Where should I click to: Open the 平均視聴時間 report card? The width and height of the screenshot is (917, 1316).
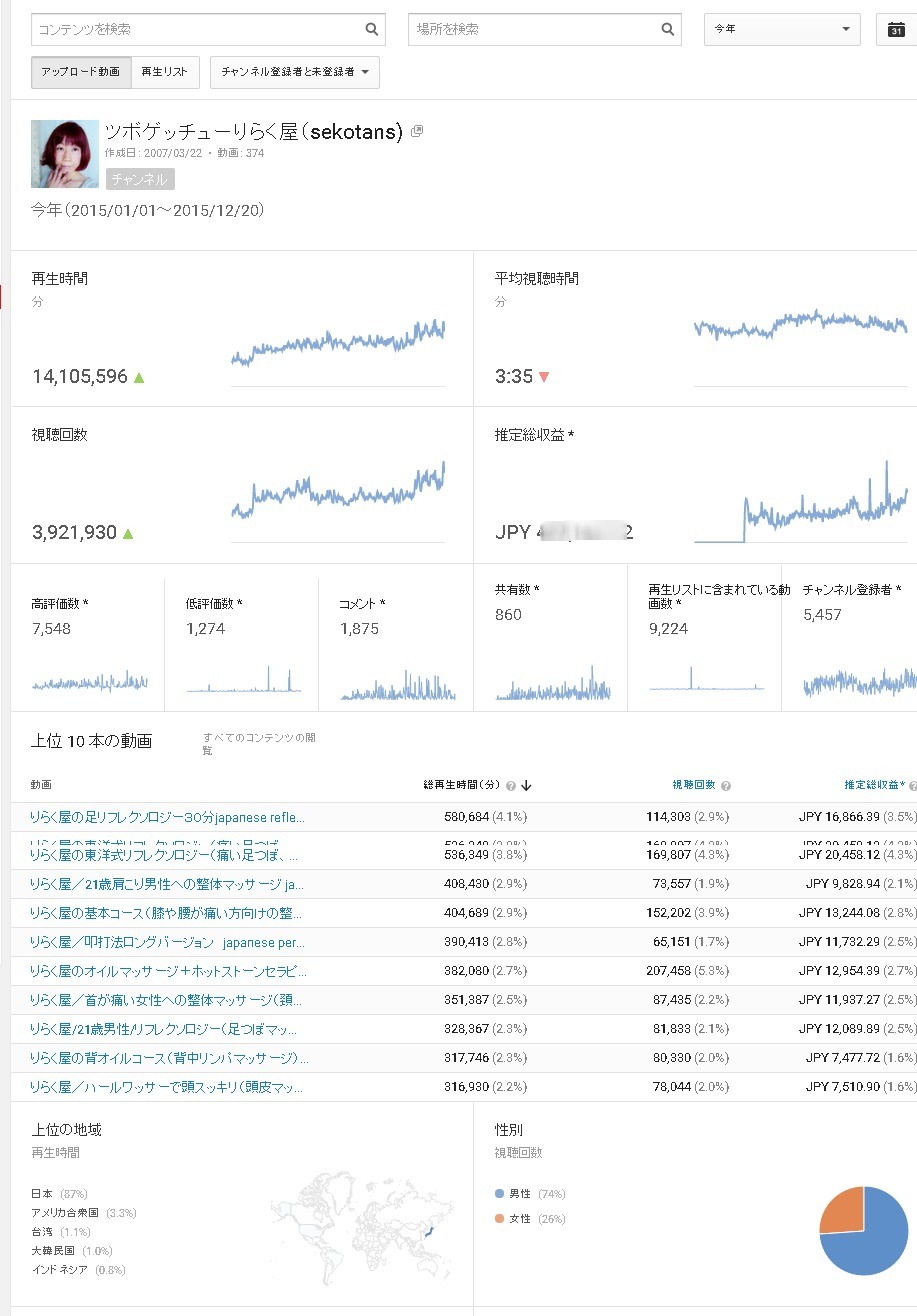[x=696, y=329]
